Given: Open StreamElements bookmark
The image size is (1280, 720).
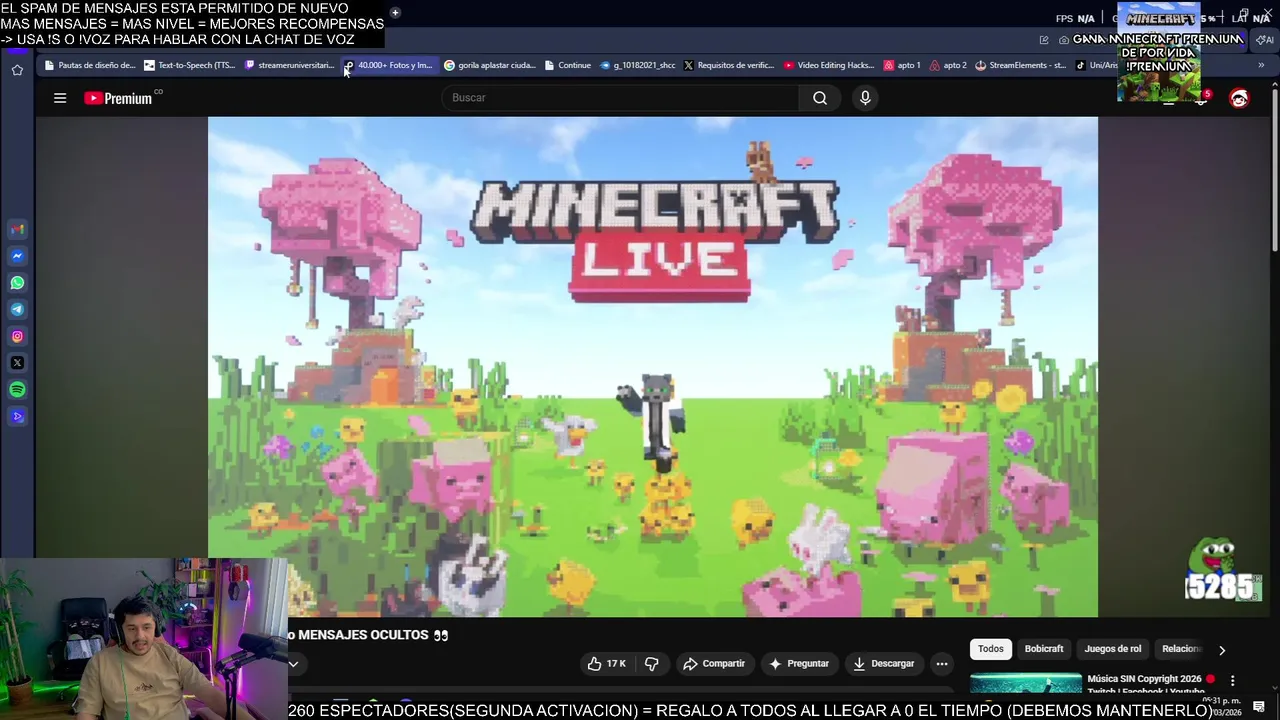Looking at the screenshot, I should pos(1021,65).
